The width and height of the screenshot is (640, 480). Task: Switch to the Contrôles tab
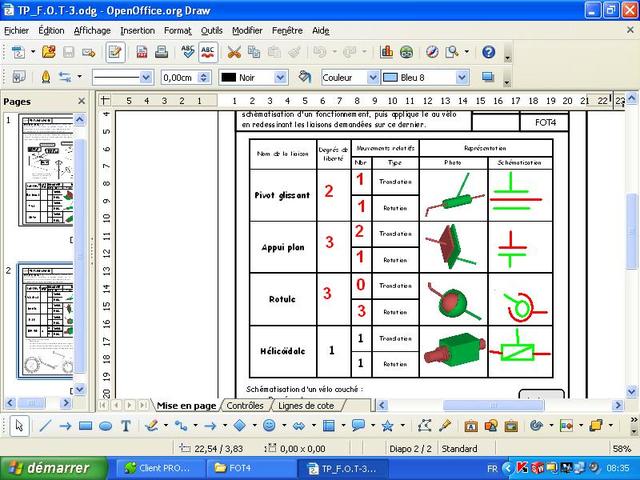pos(245,405)
